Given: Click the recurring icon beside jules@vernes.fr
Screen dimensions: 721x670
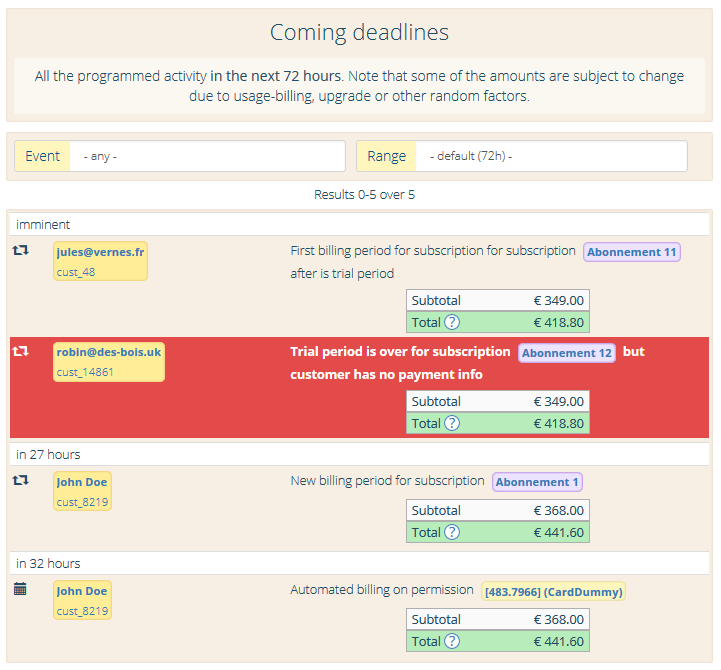Looking at the screenshot, I should [20, 251].
